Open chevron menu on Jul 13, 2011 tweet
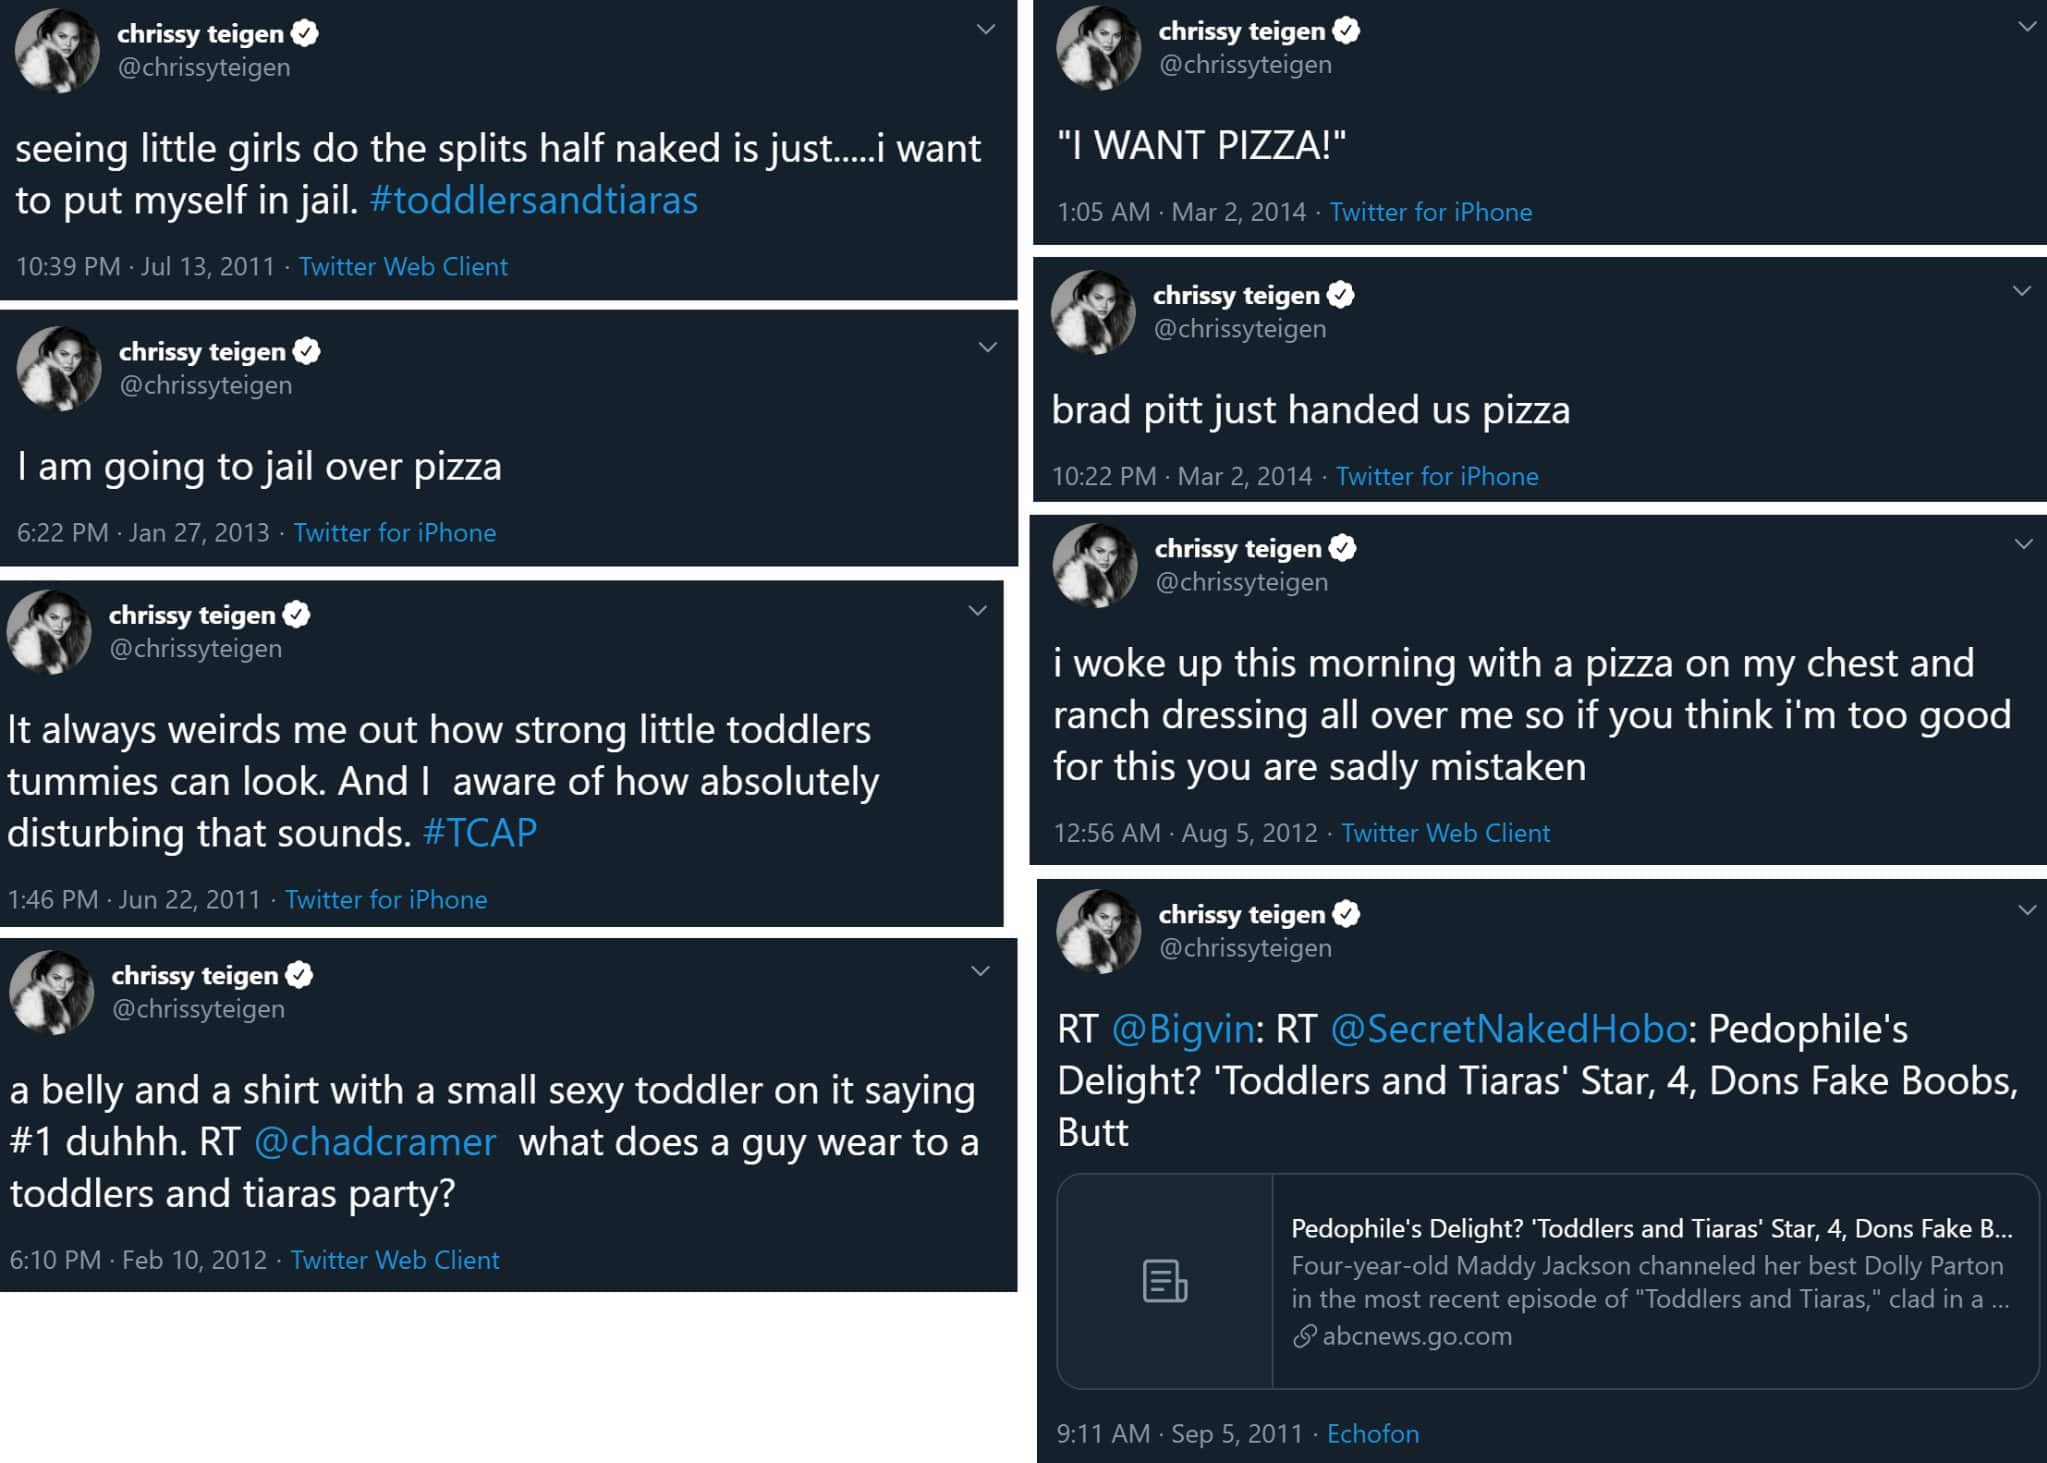Image resolution: width=2047 pixels, height=1463 pixels. point(985,29)
